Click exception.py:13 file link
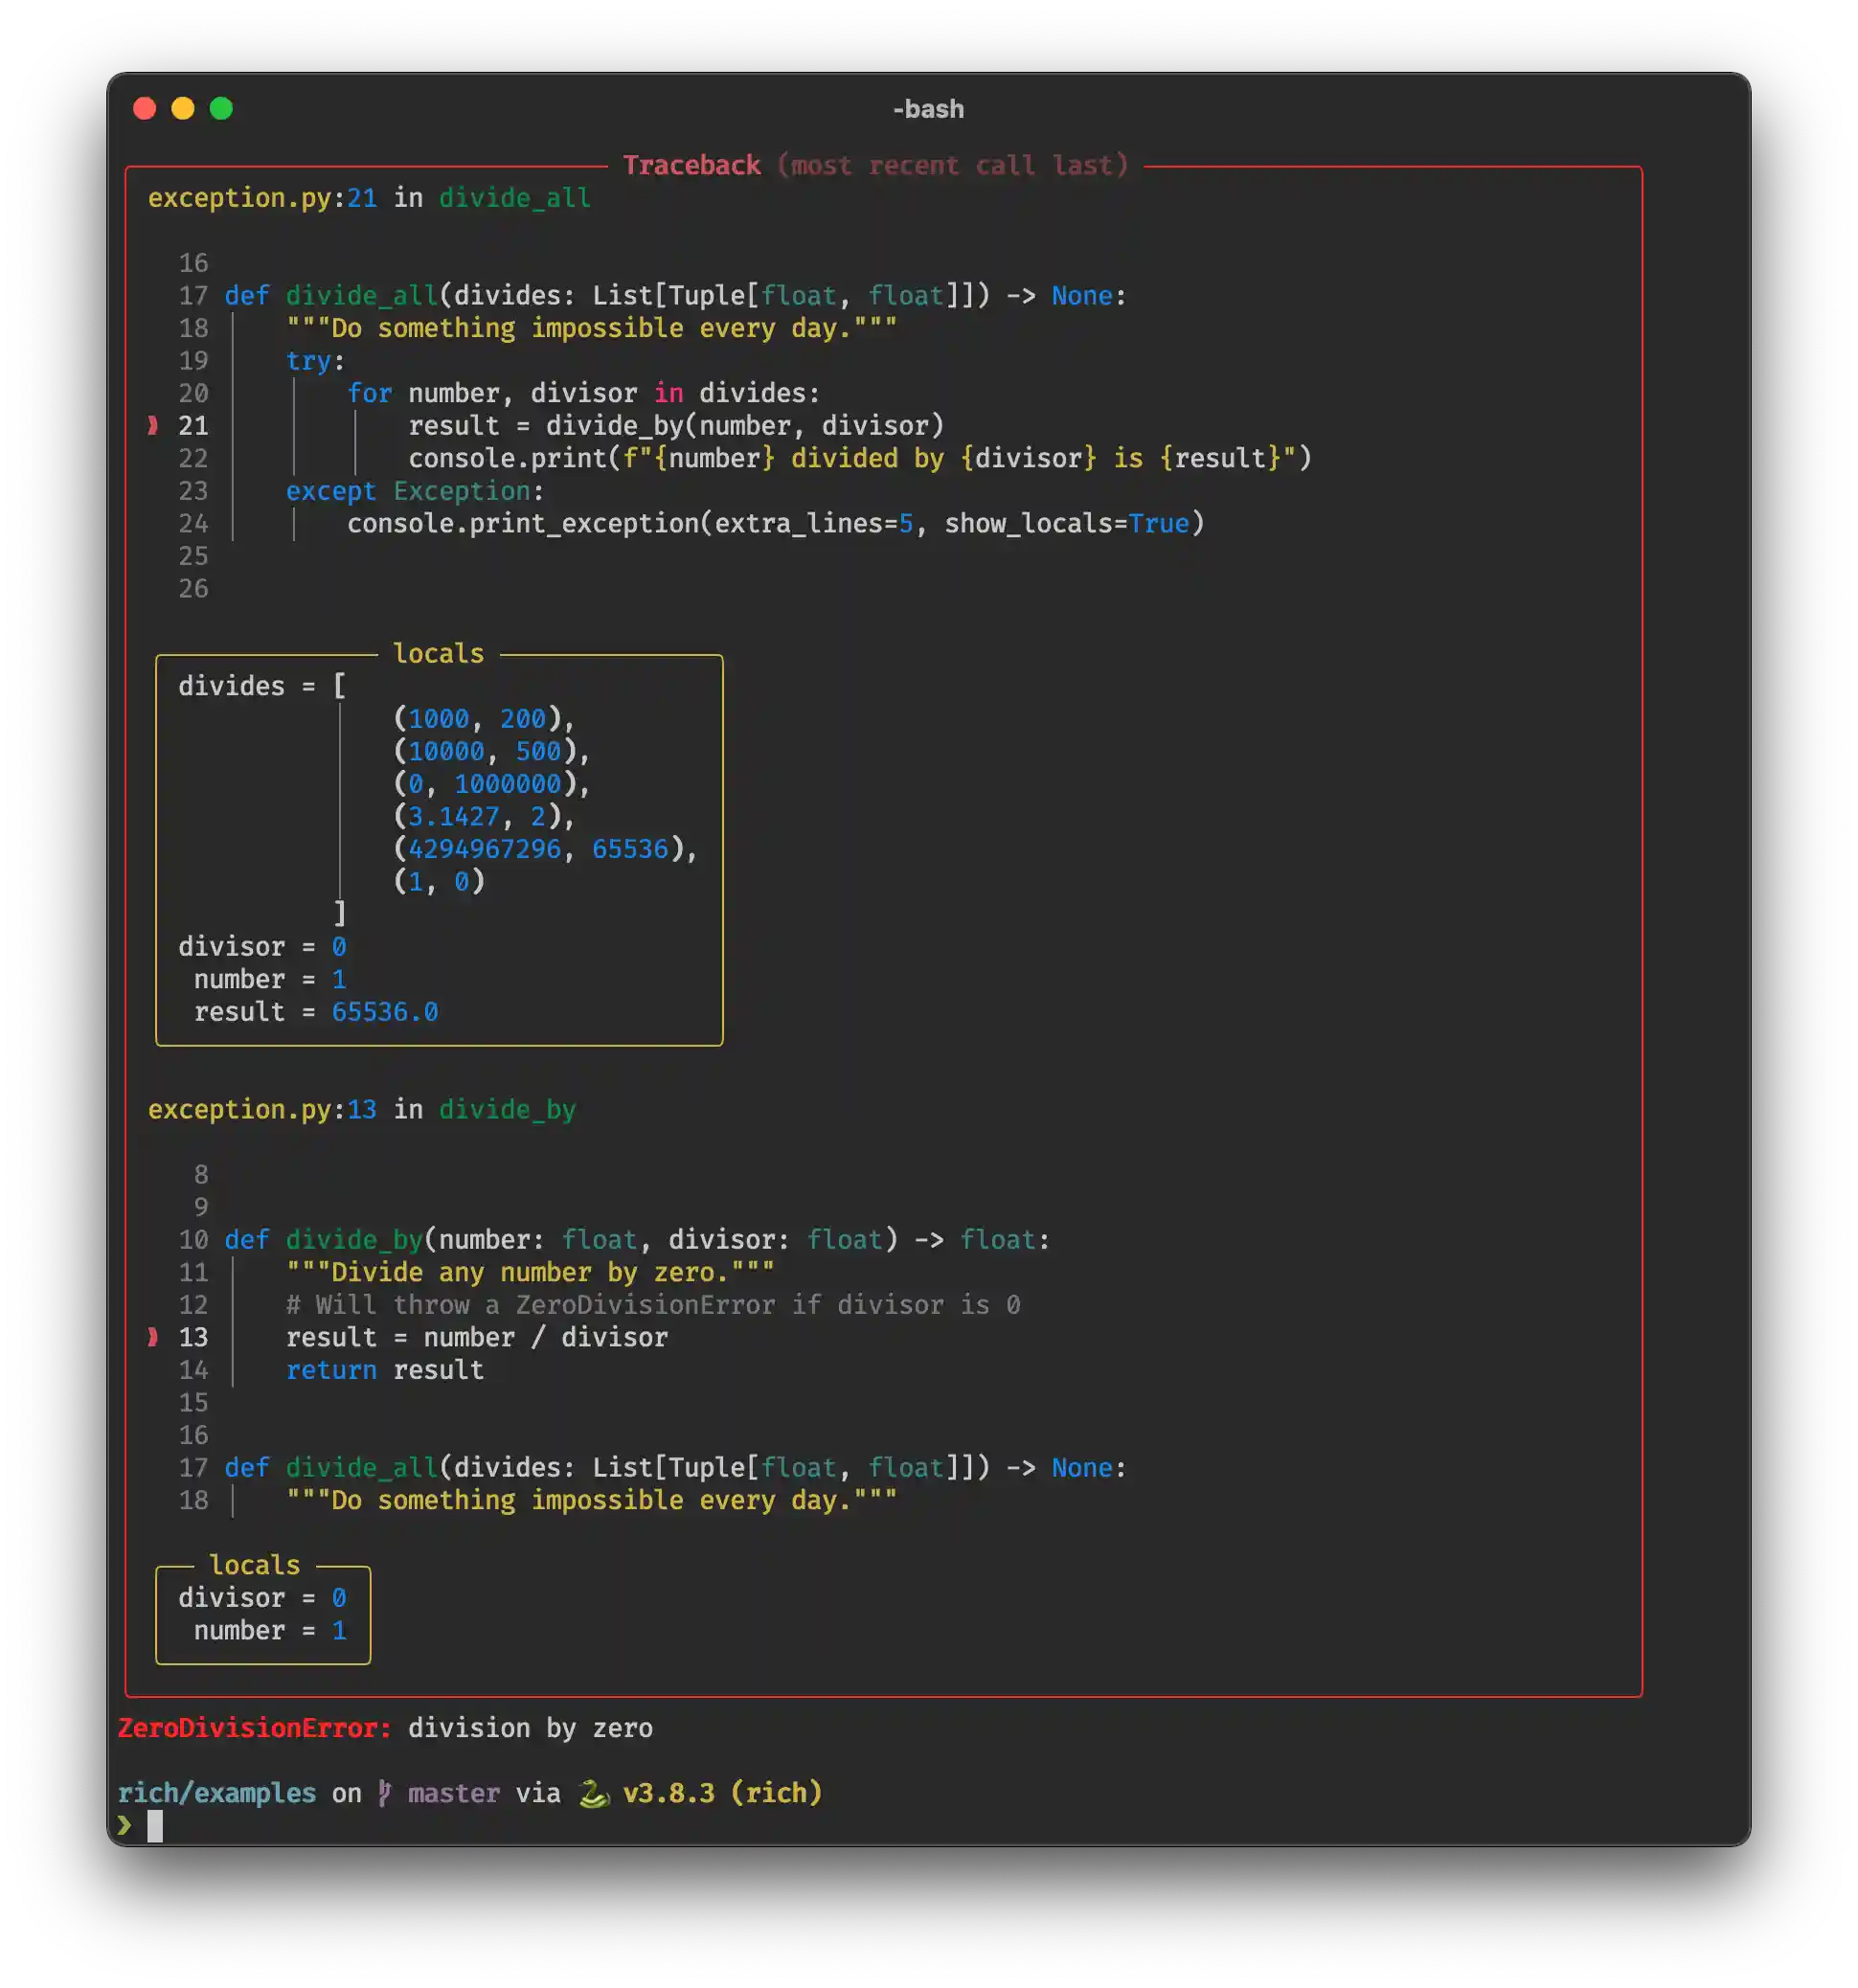This screenshot has height=1988, width=1858. [262, 1109]
